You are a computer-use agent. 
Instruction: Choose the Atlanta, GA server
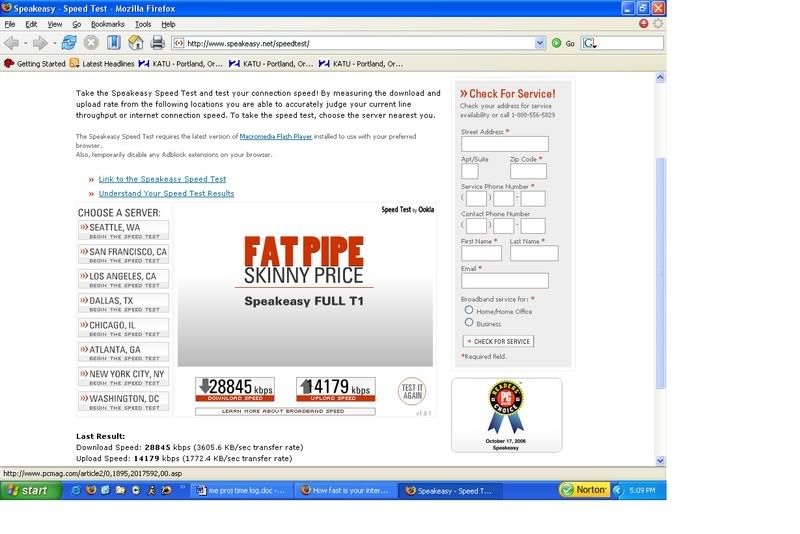[123, 353]
